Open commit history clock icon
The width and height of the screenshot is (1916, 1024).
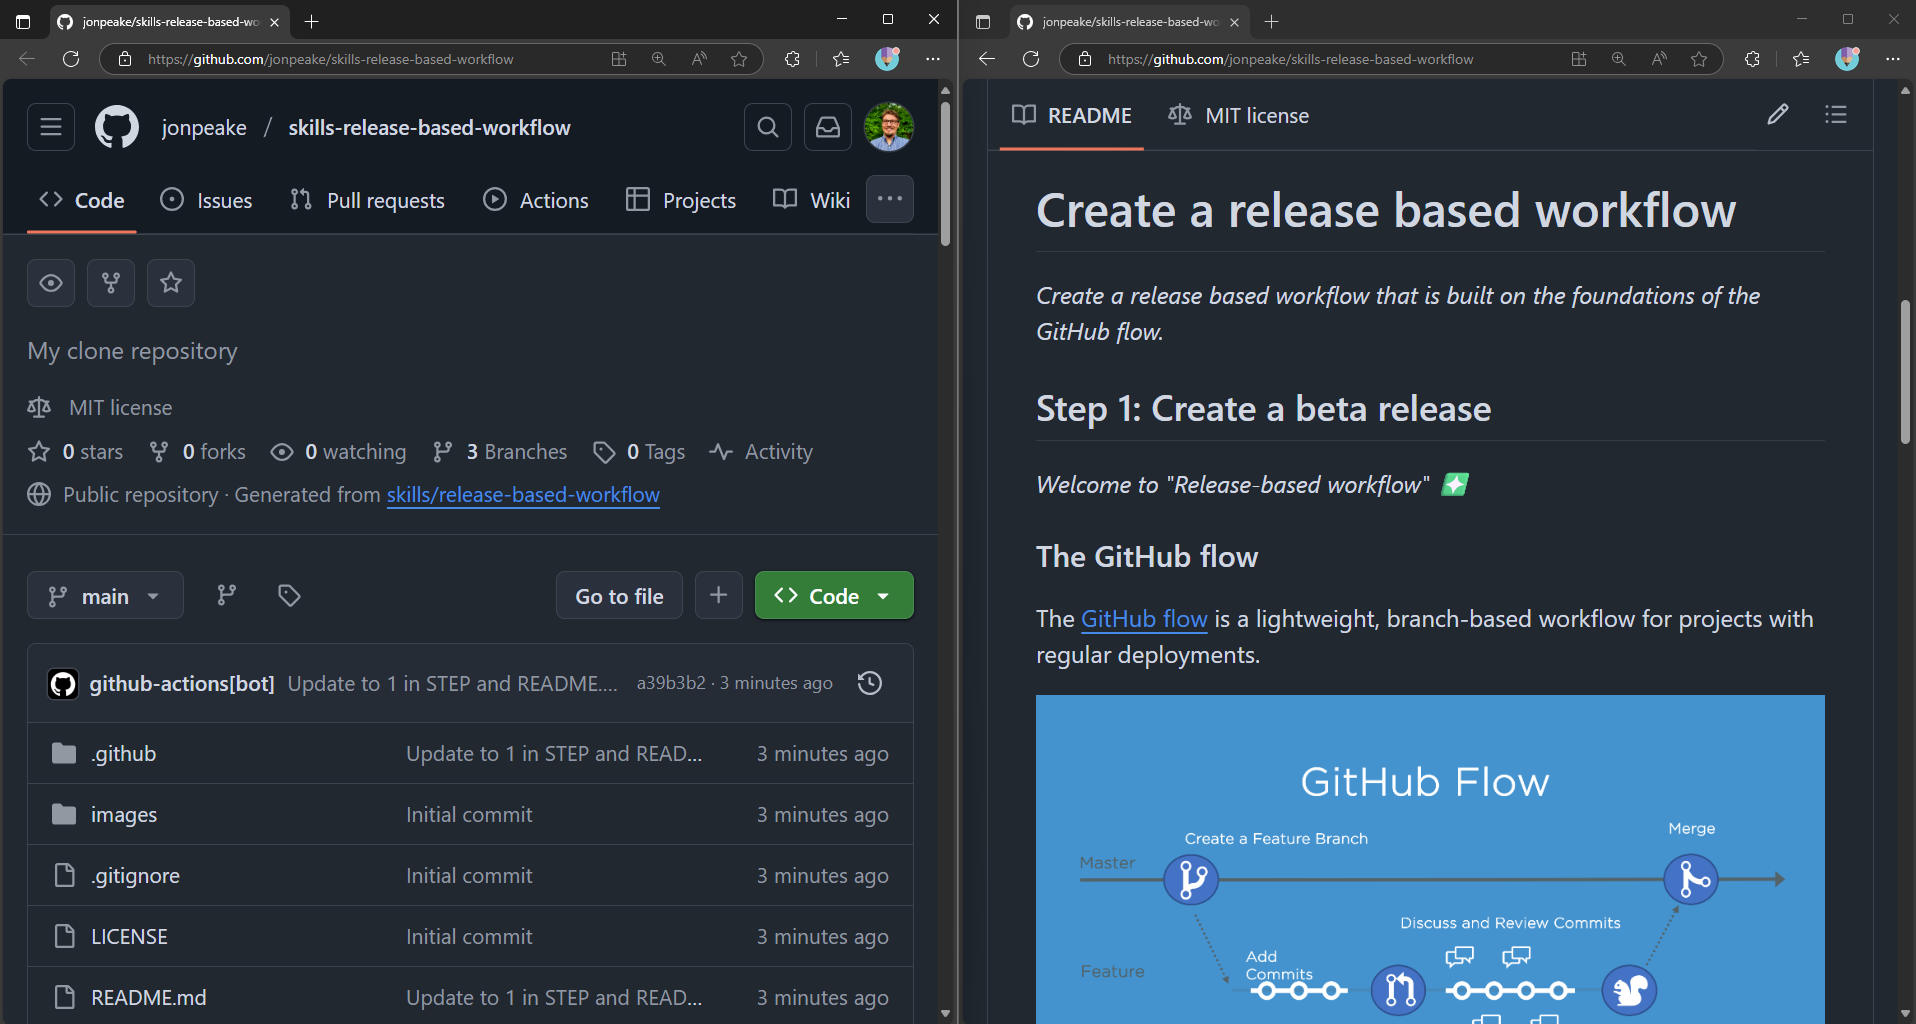coord(870,683)
